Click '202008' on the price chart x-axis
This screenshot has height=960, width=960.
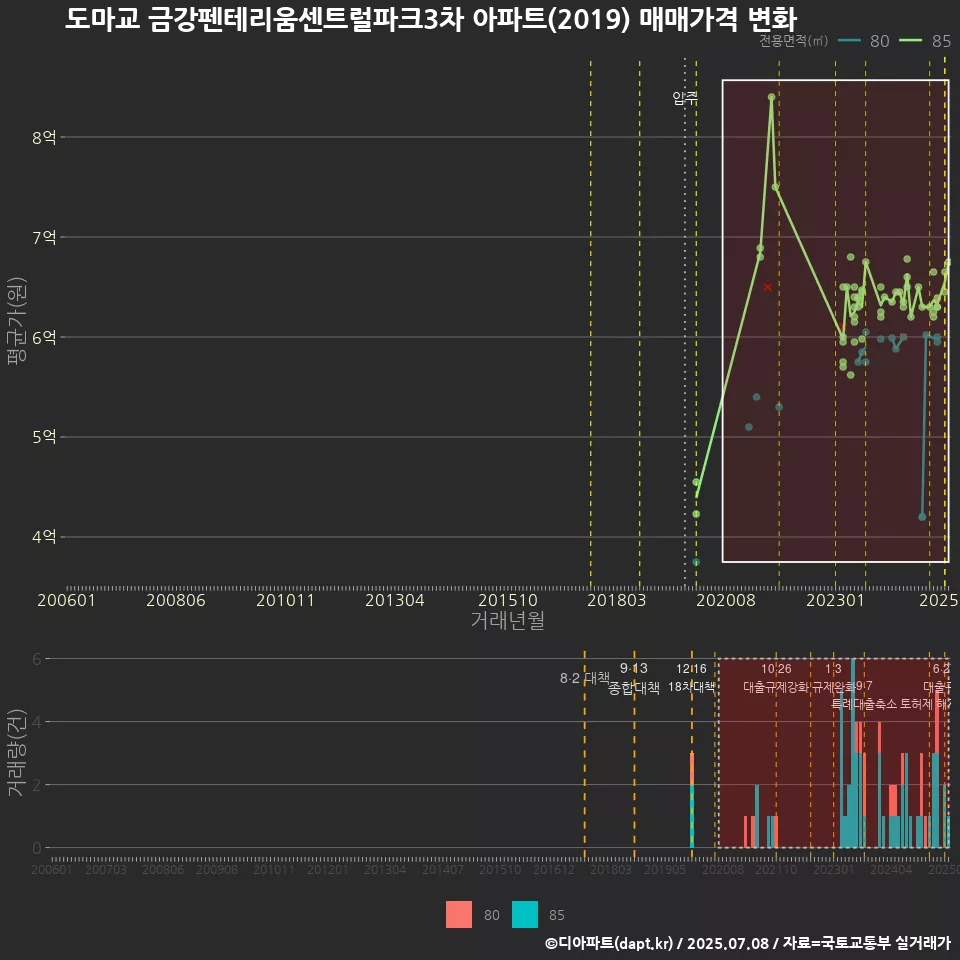726,600
